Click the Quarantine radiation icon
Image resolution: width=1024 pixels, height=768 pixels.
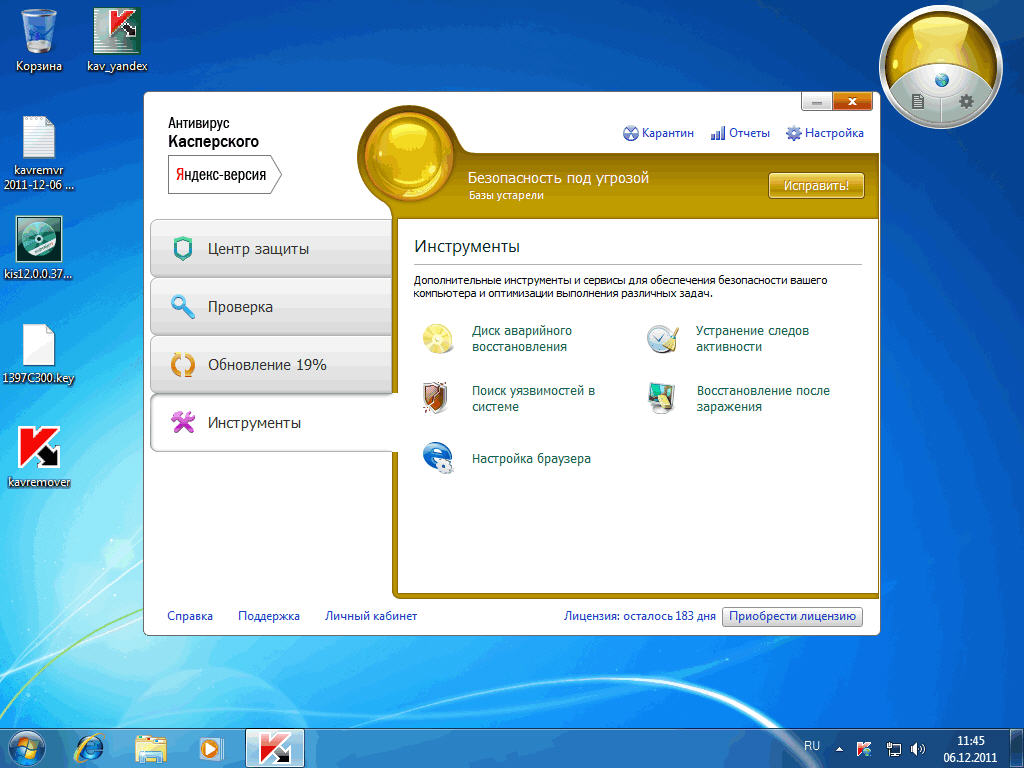point(630,133)
